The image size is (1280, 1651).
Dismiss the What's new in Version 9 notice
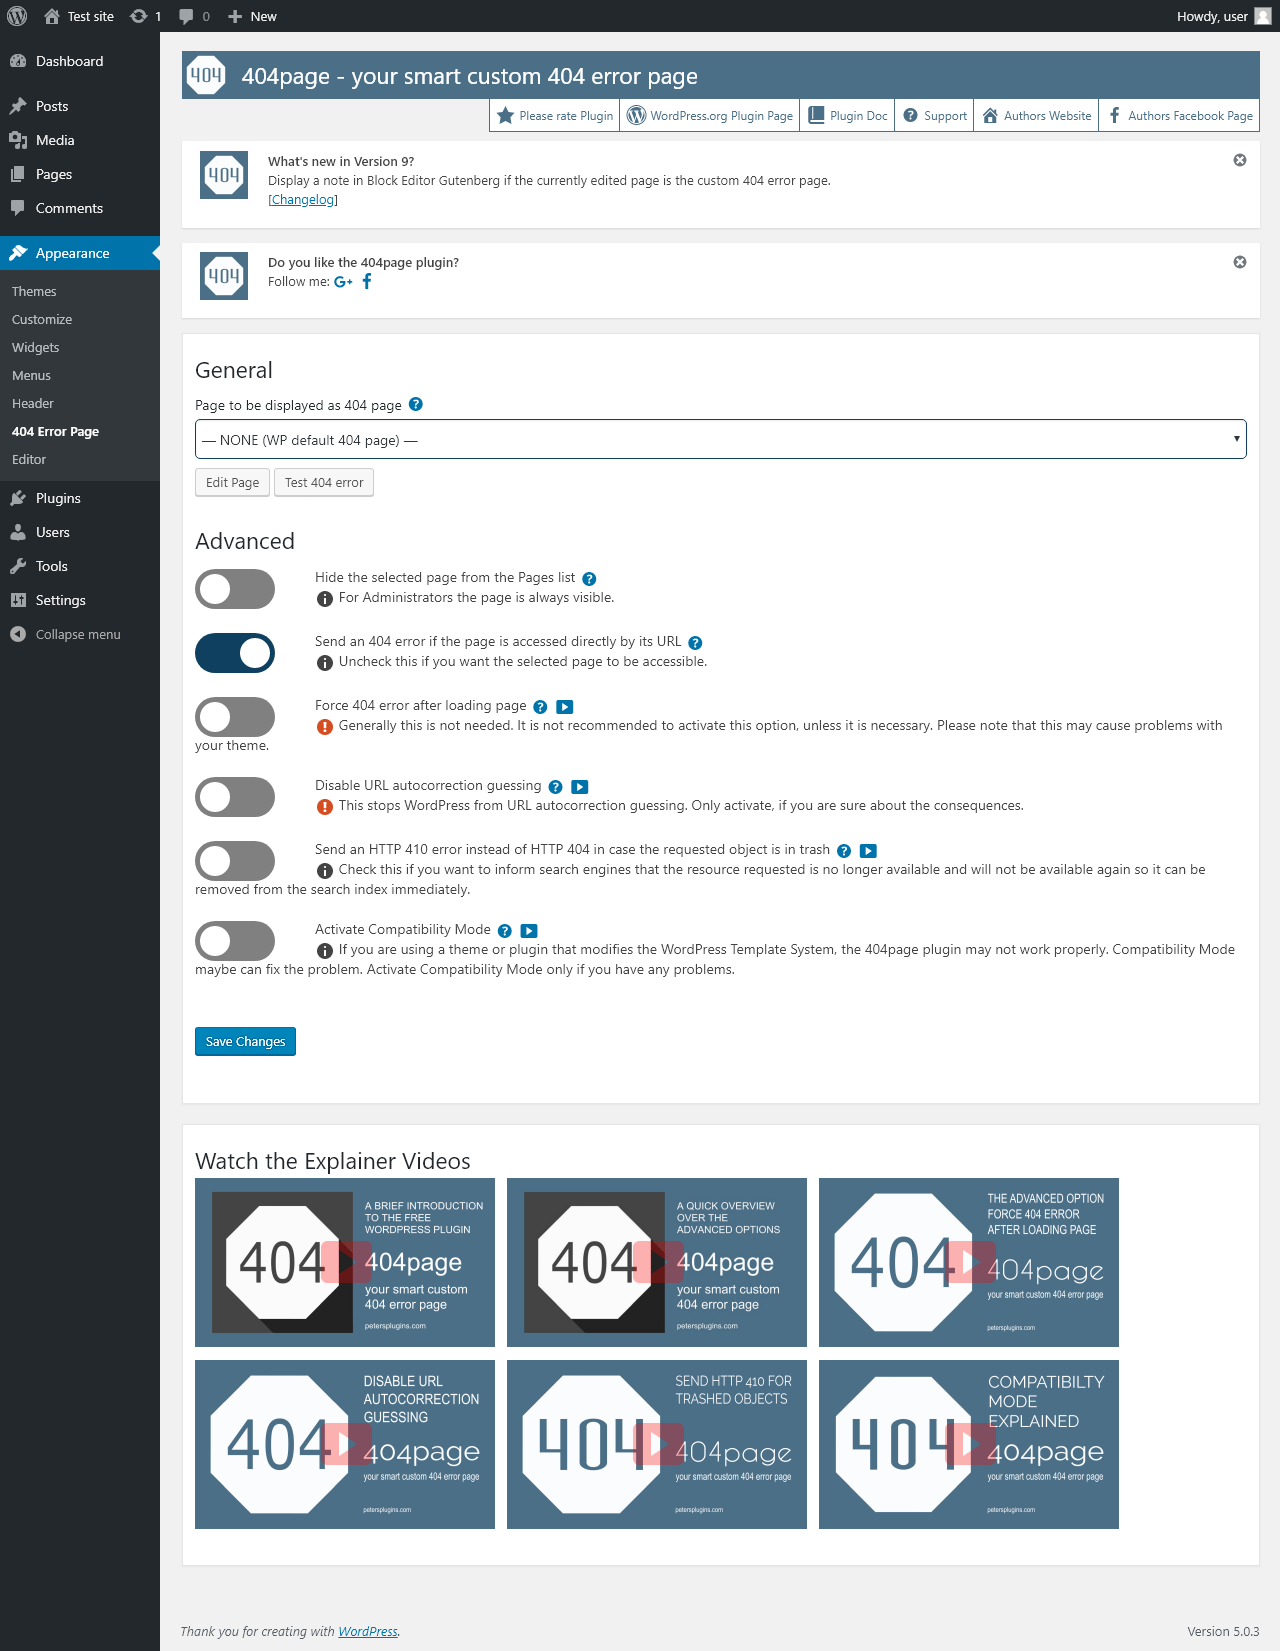(x=1240, y=160)
